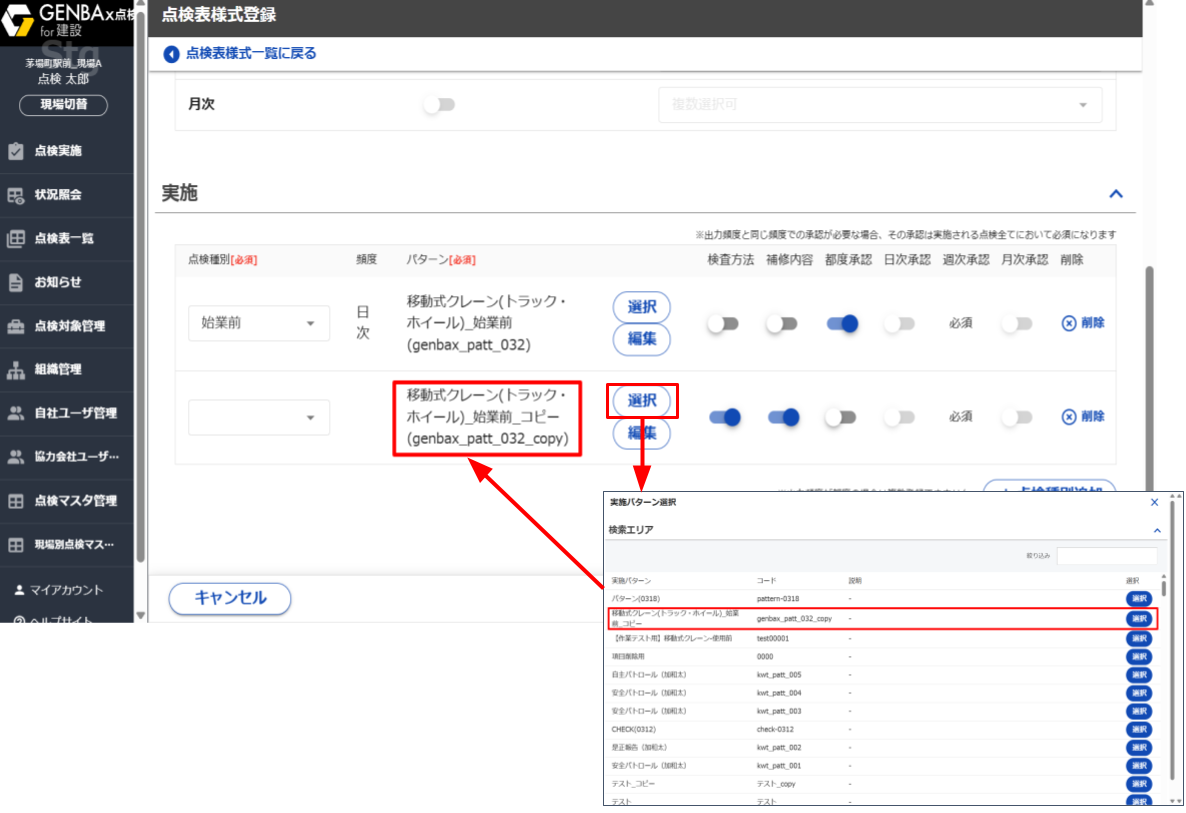Click the 現場切替 button
Viewport: 1186px width, 813px height.
(63, 105)
